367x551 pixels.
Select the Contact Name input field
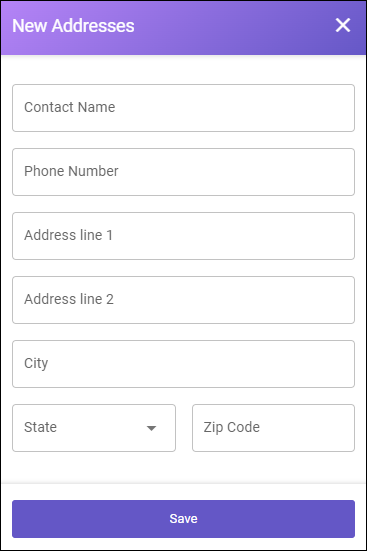pos(183,108)
